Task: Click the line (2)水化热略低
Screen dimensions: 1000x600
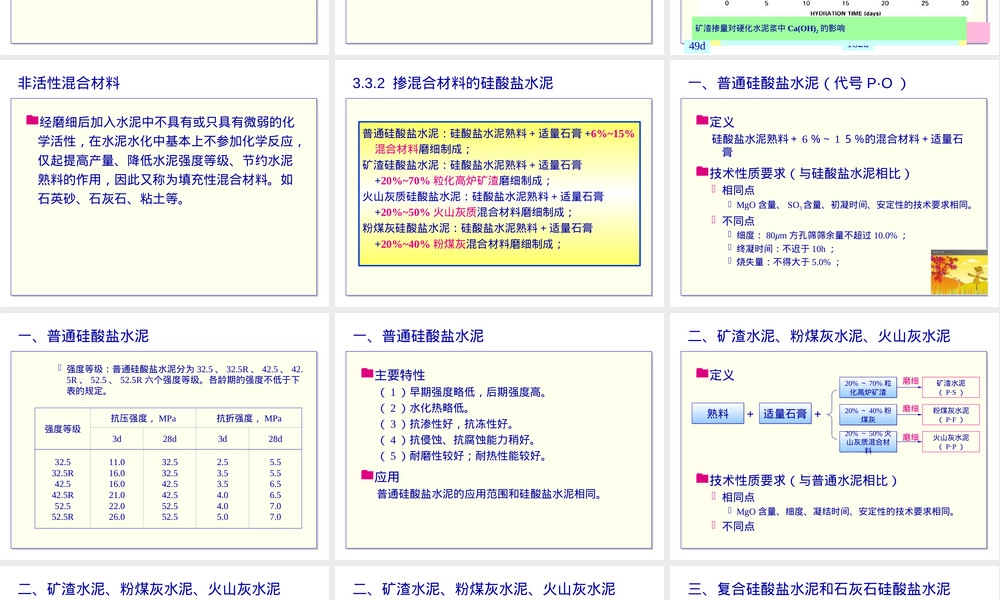Action: pyautogui.click(x=425, y=408)
